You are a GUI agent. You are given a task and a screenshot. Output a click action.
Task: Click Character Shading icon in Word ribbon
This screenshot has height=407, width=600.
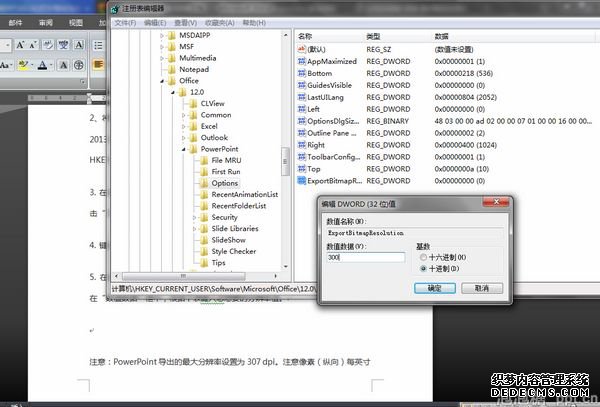[x=64, y=65]
